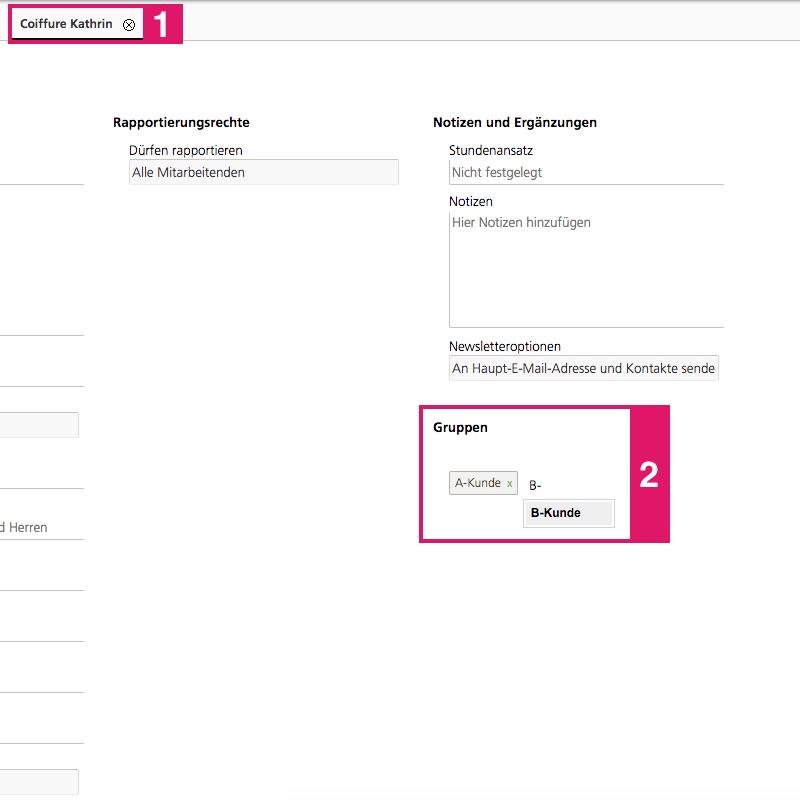Image resolution: width=800 pixels, height=800 pixels.
Task: Click the Gruppen section heading
Action: 460,427
